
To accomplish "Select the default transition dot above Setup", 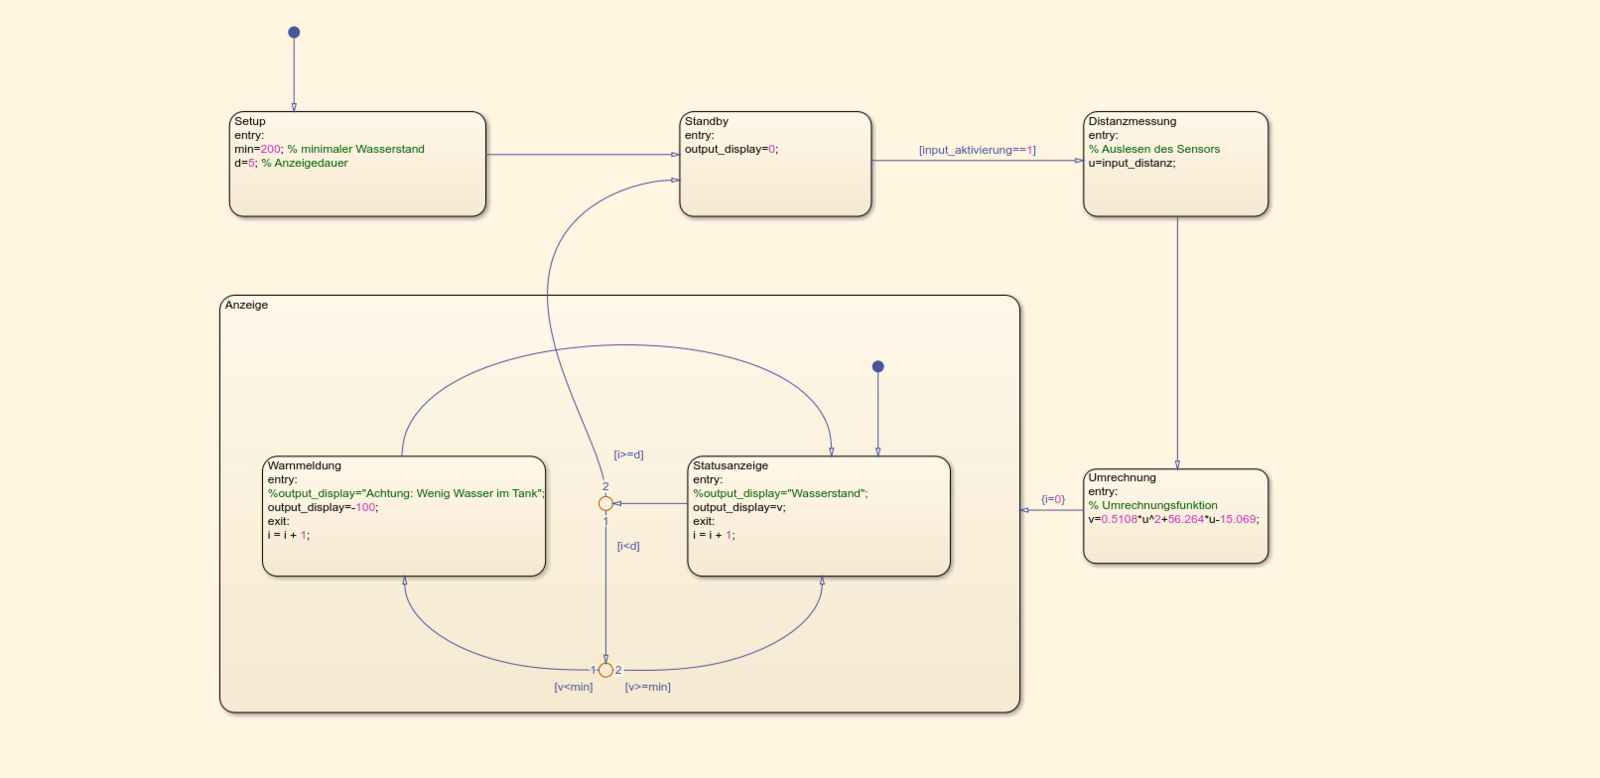I will click(294, 32).
